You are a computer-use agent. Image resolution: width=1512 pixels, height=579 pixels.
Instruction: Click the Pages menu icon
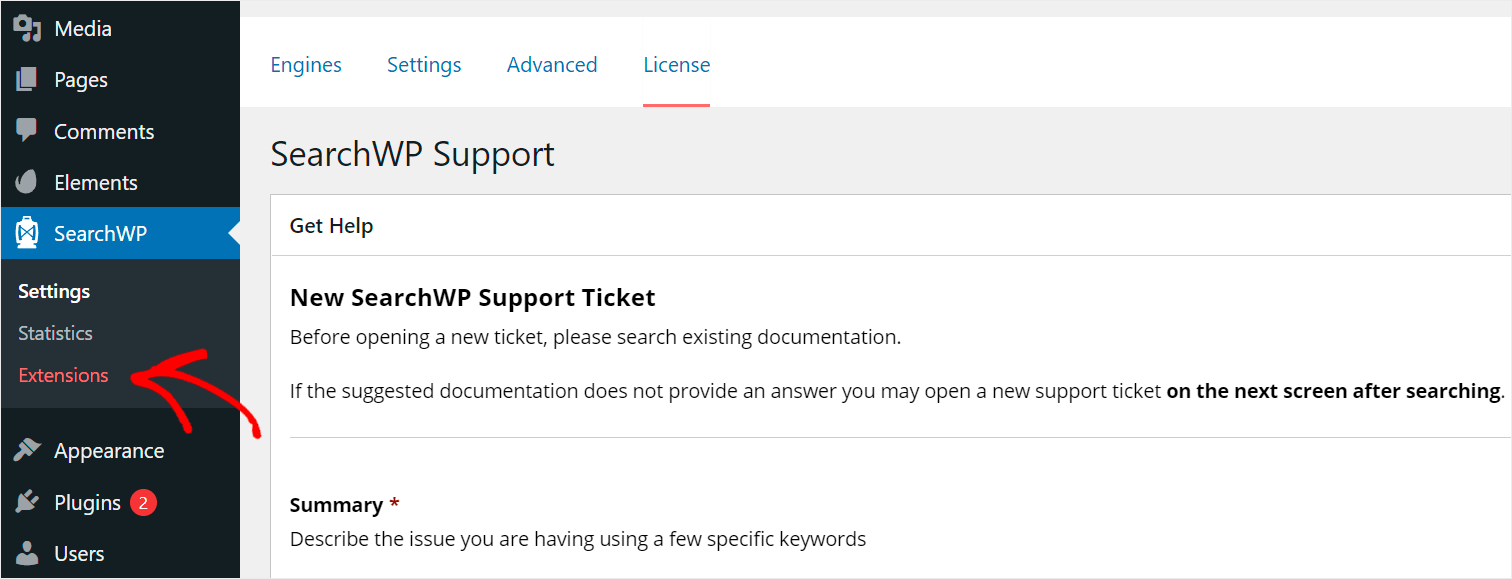click(27, 79)
